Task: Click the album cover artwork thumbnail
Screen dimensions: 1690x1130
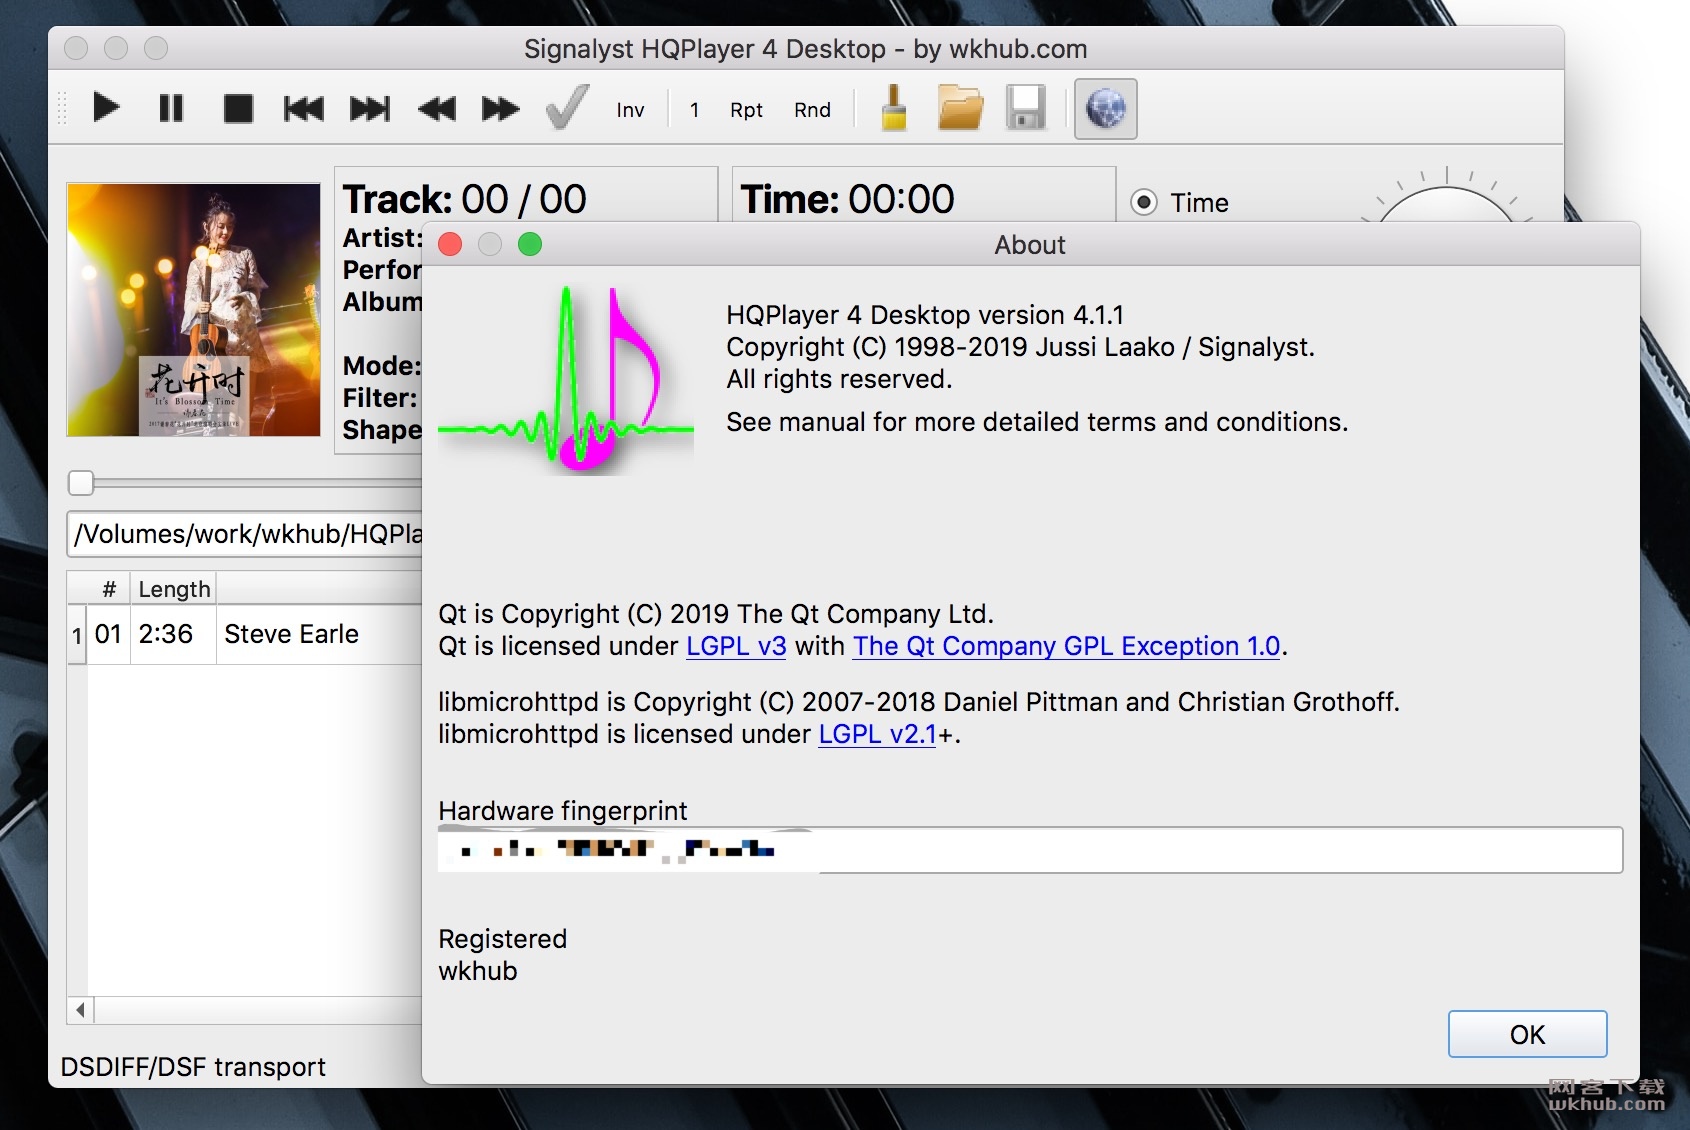Action: tap(194, 310)
